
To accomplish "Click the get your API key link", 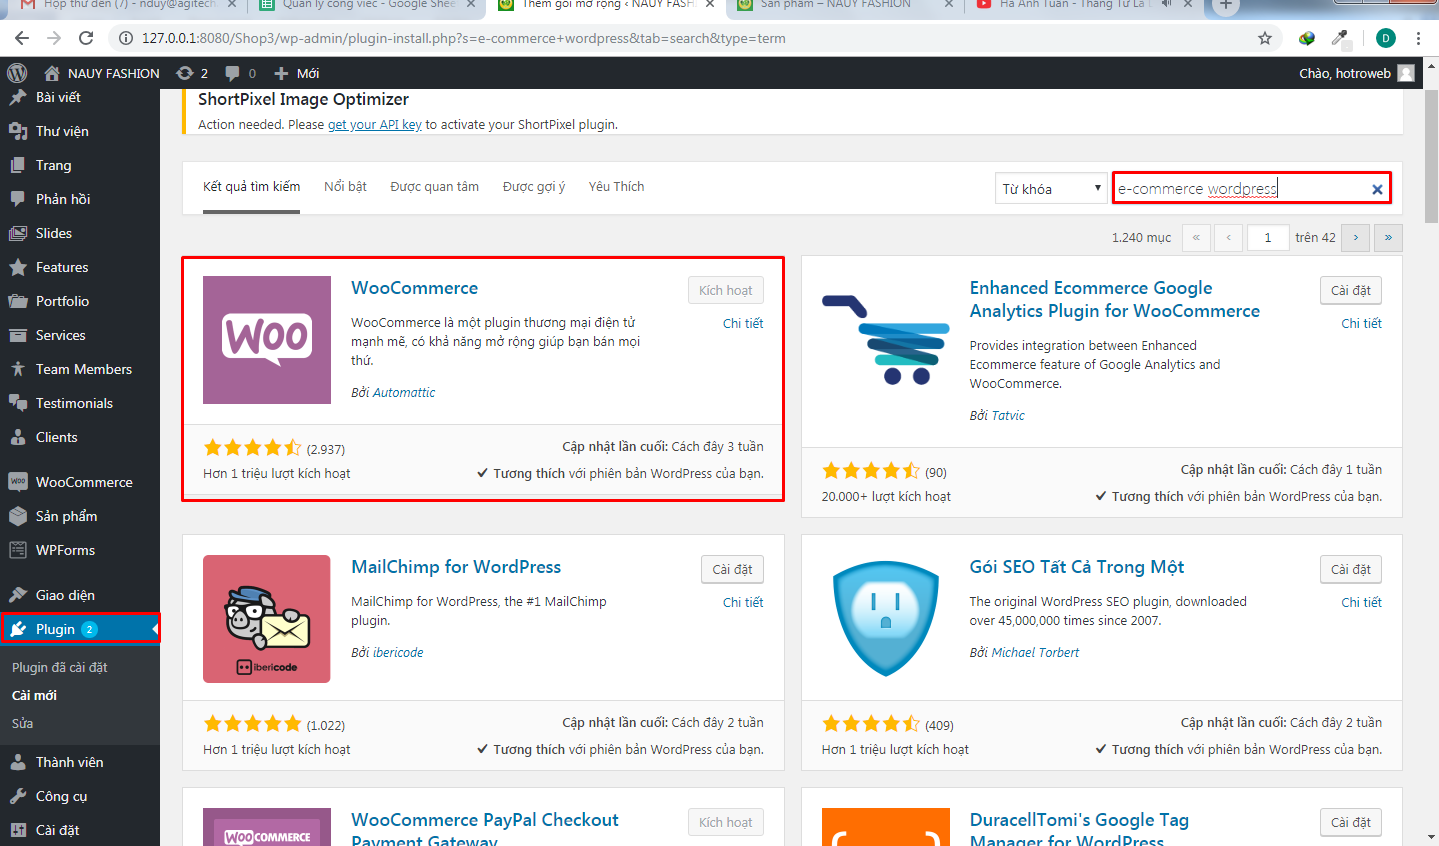I will tap(375, 125).
